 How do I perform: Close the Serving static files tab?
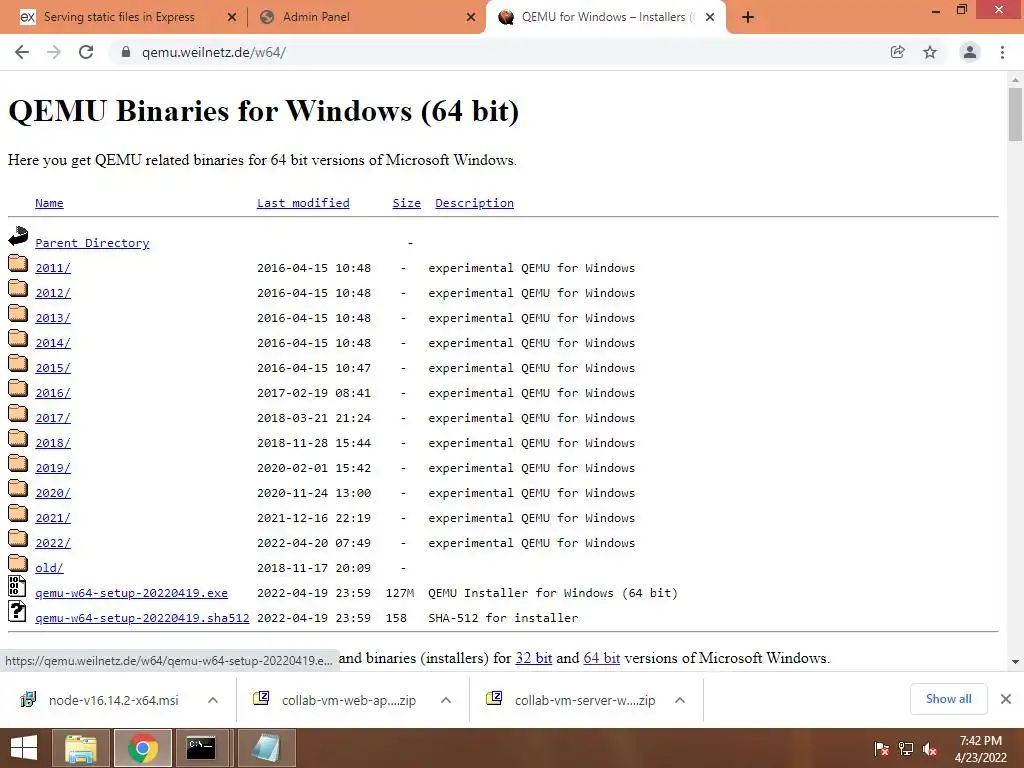point(231,18)
